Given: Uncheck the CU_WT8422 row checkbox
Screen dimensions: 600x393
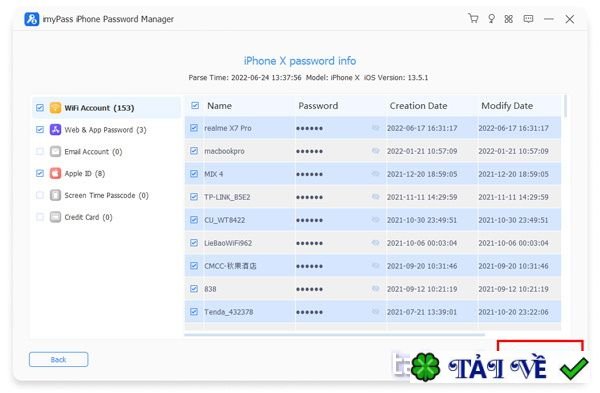Looking at the screenshot, I should [x=194, y=220].
